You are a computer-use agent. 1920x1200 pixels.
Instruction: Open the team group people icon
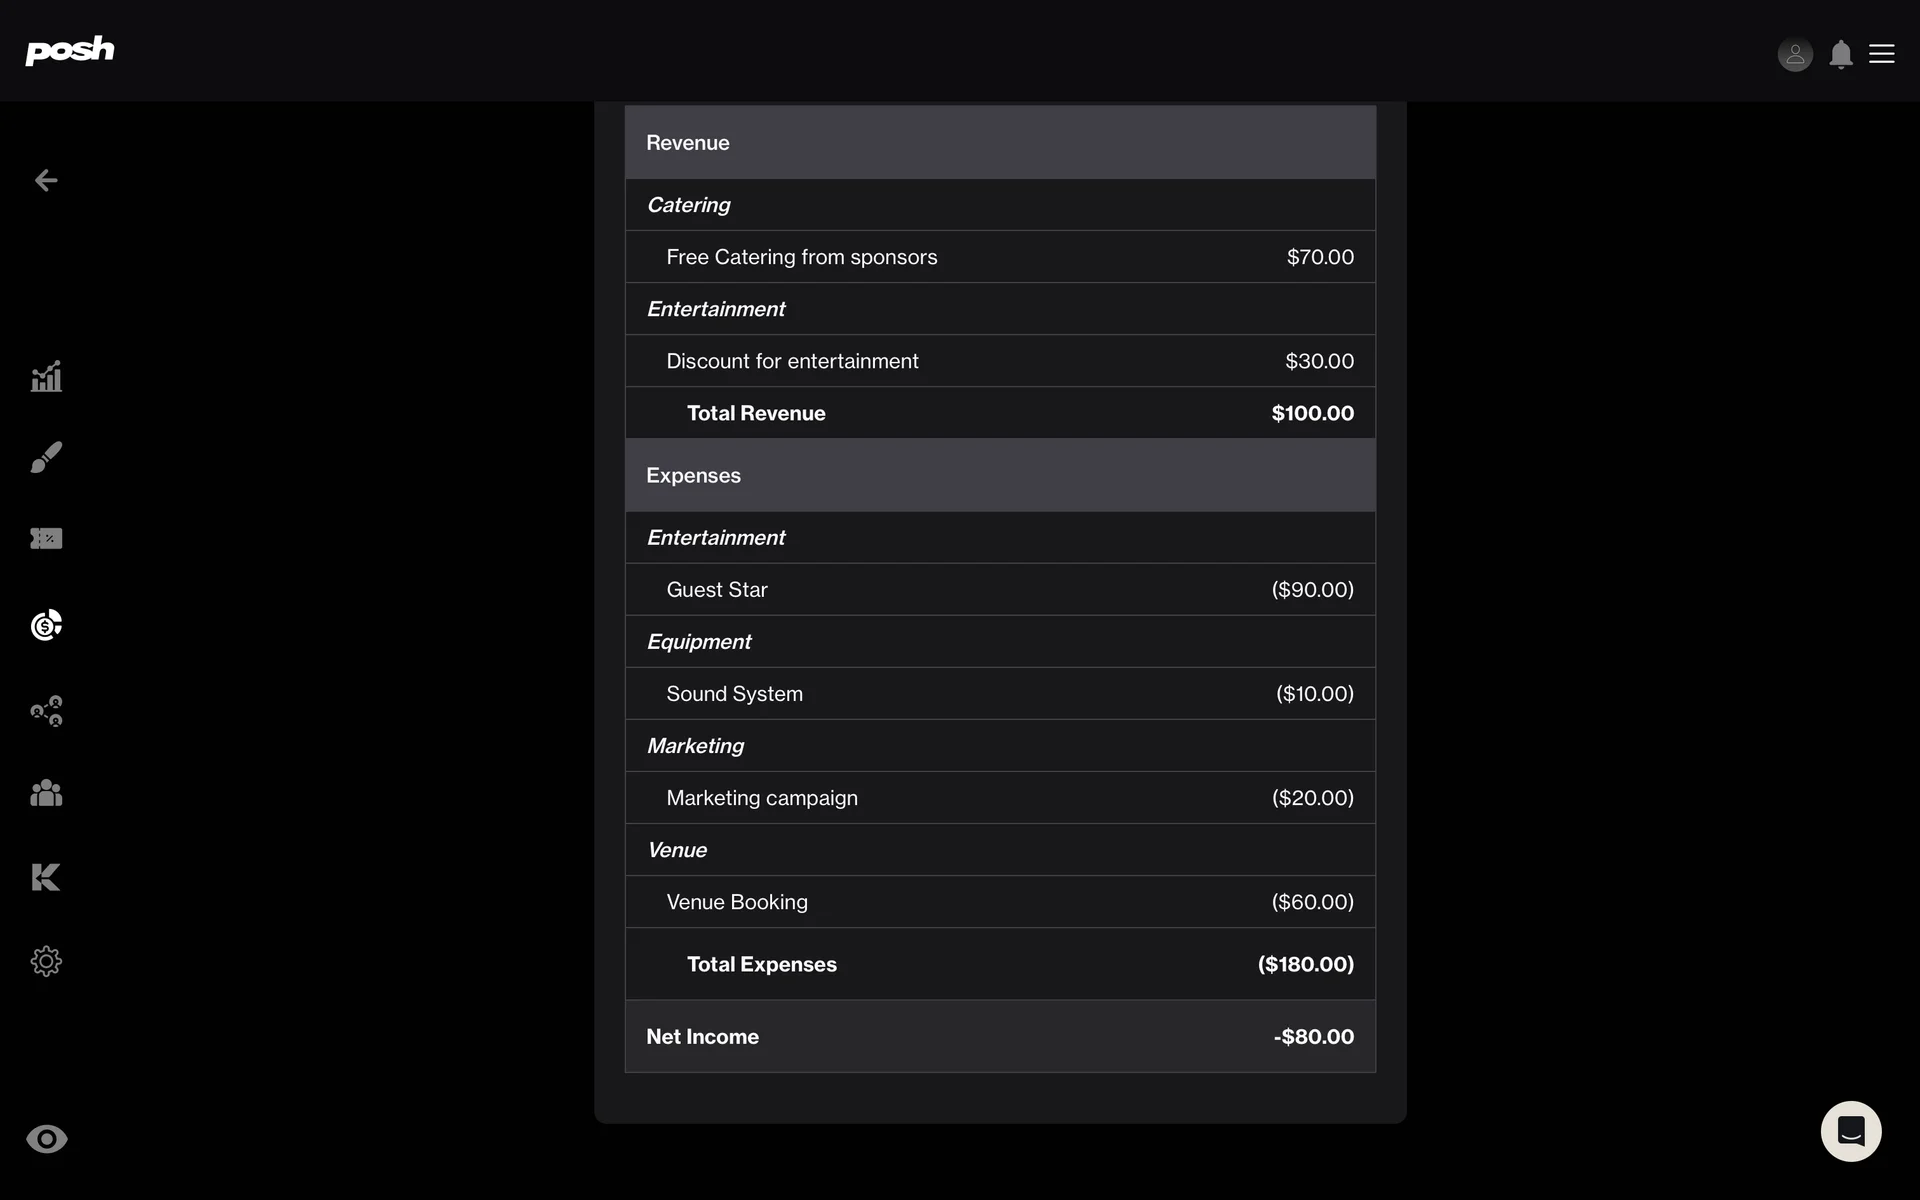(x=46, y=793)
